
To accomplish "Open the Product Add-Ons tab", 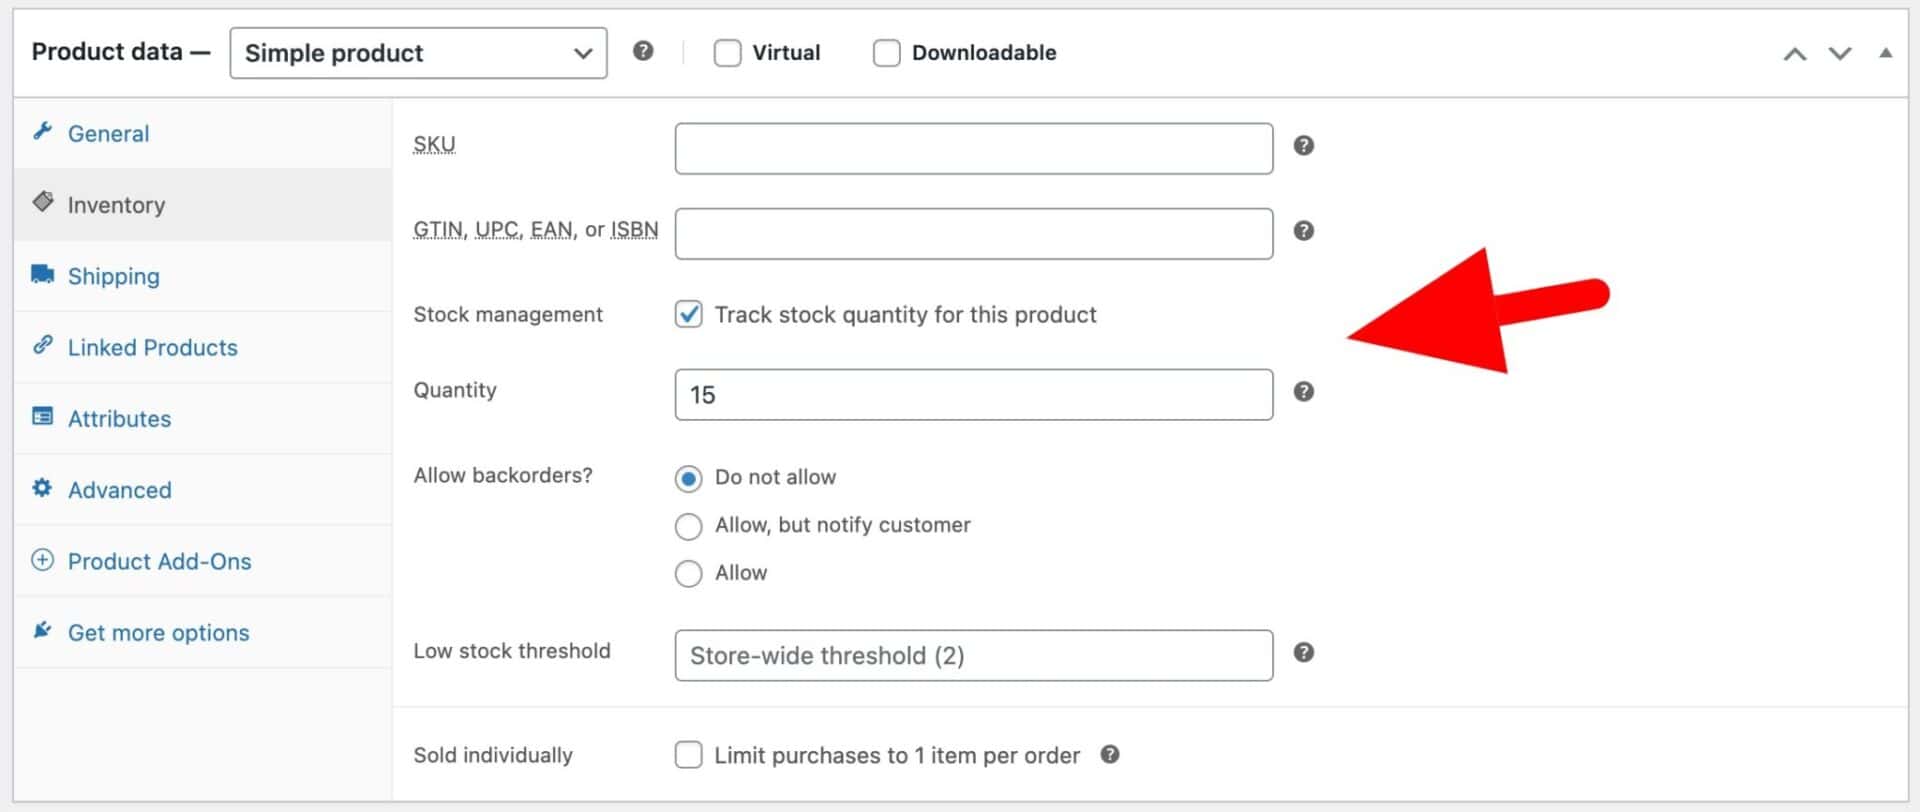I will (203, 561).
